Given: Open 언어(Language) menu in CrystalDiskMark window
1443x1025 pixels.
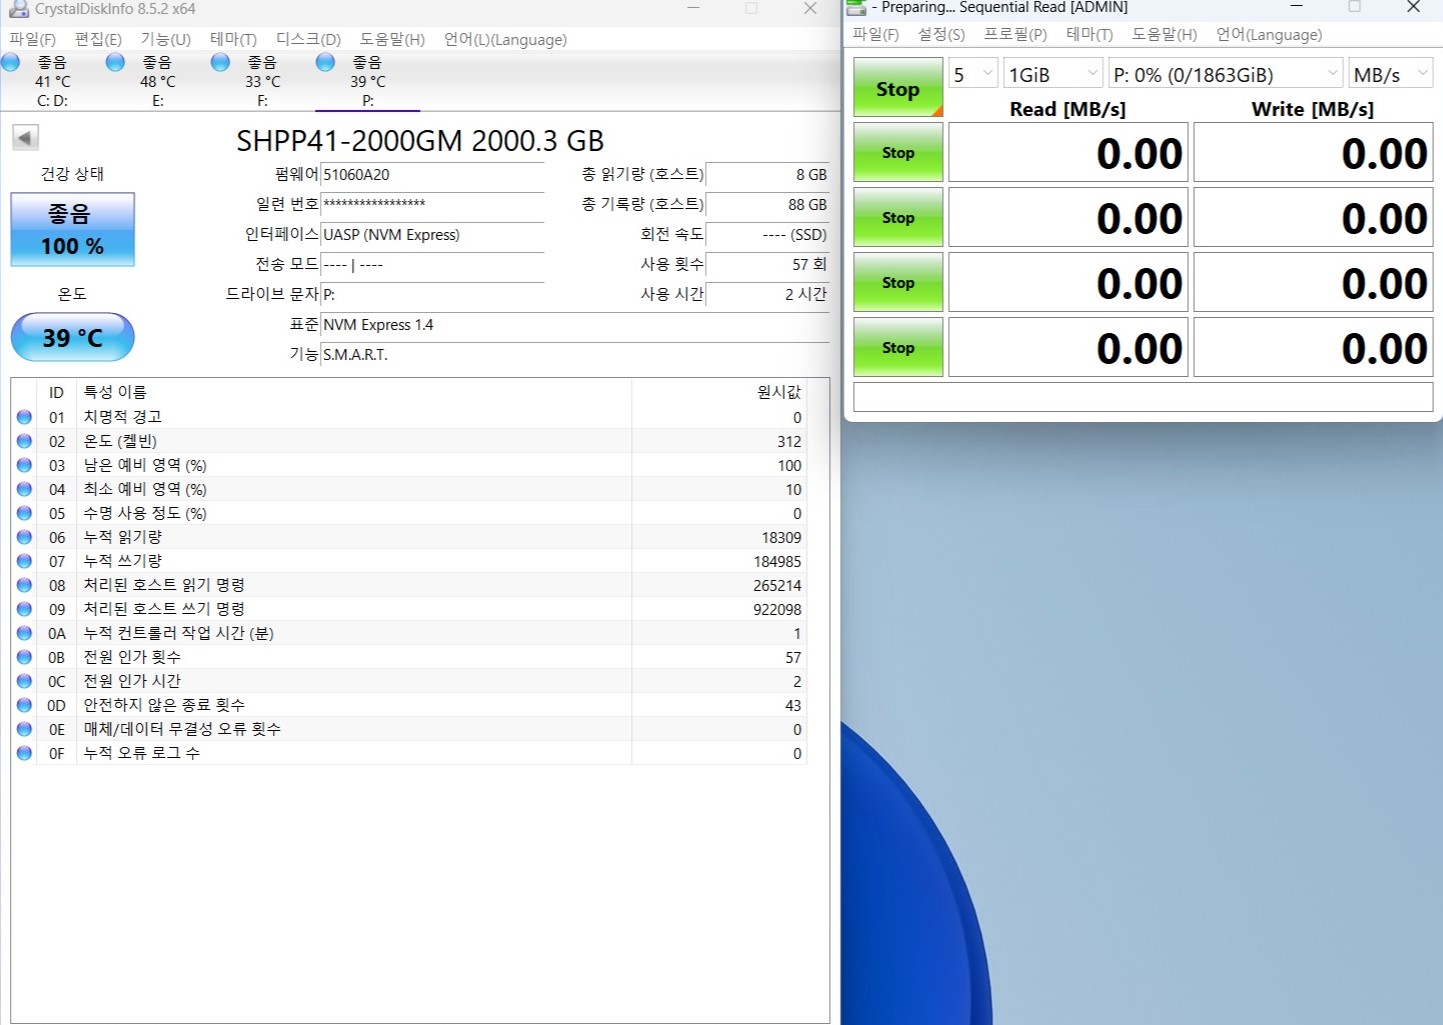Looking at the screenshot, I should (1269, 34).
